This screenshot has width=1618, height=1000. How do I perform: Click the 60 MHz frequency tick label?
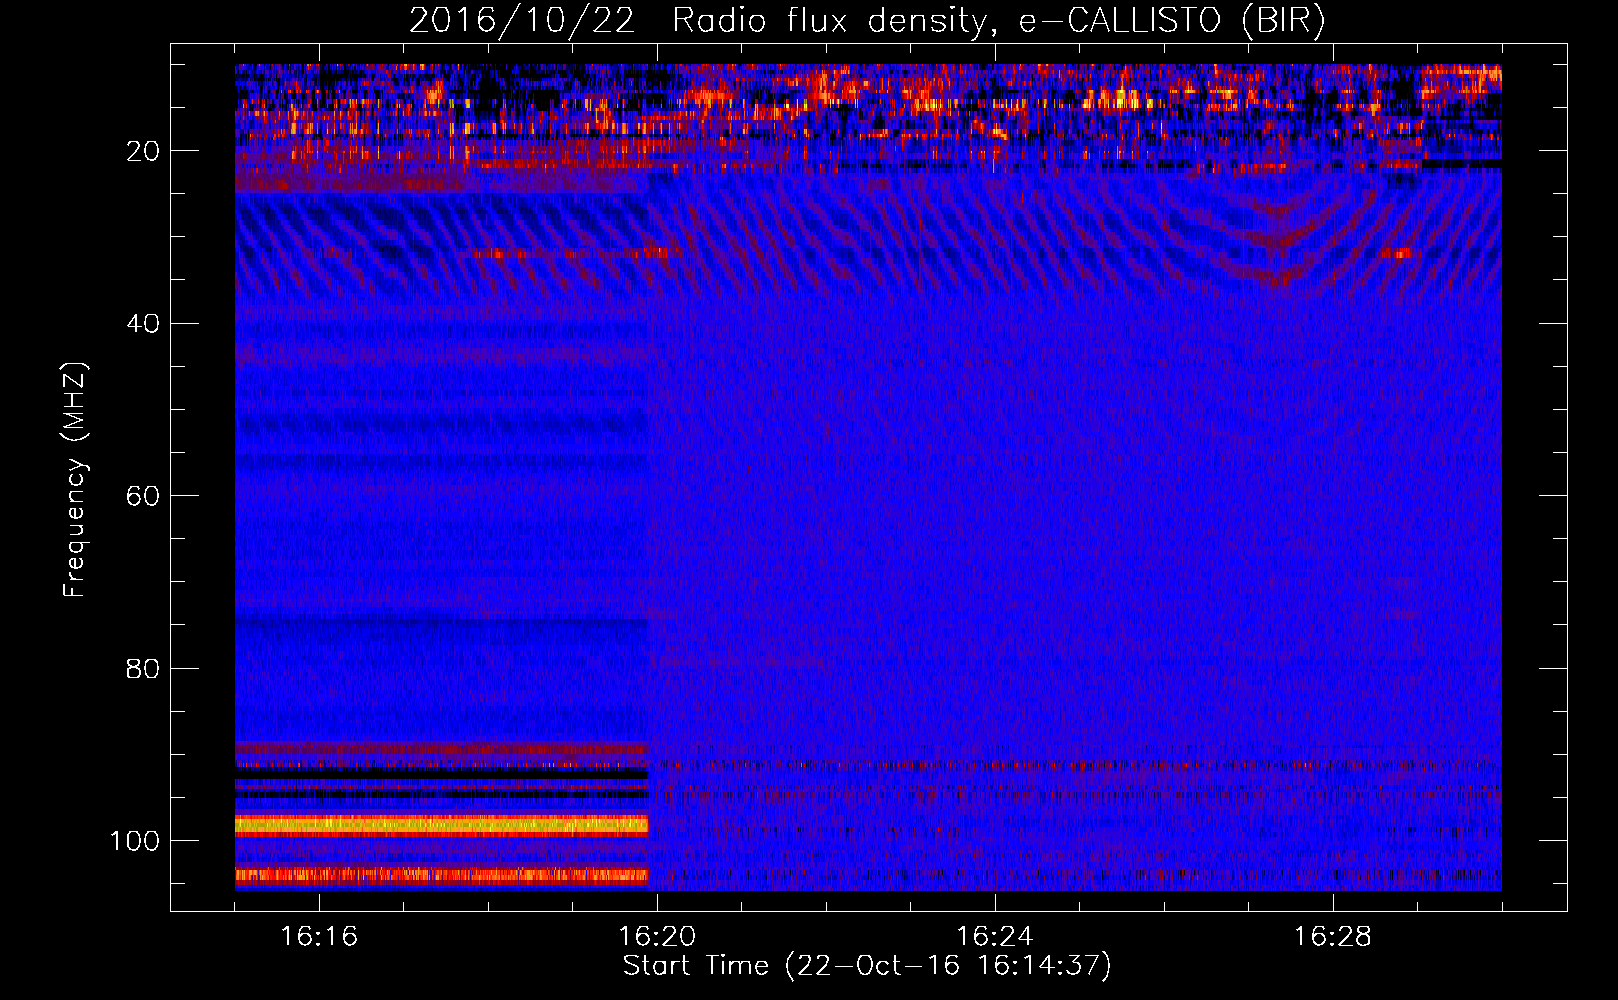[x=143, y=496]
